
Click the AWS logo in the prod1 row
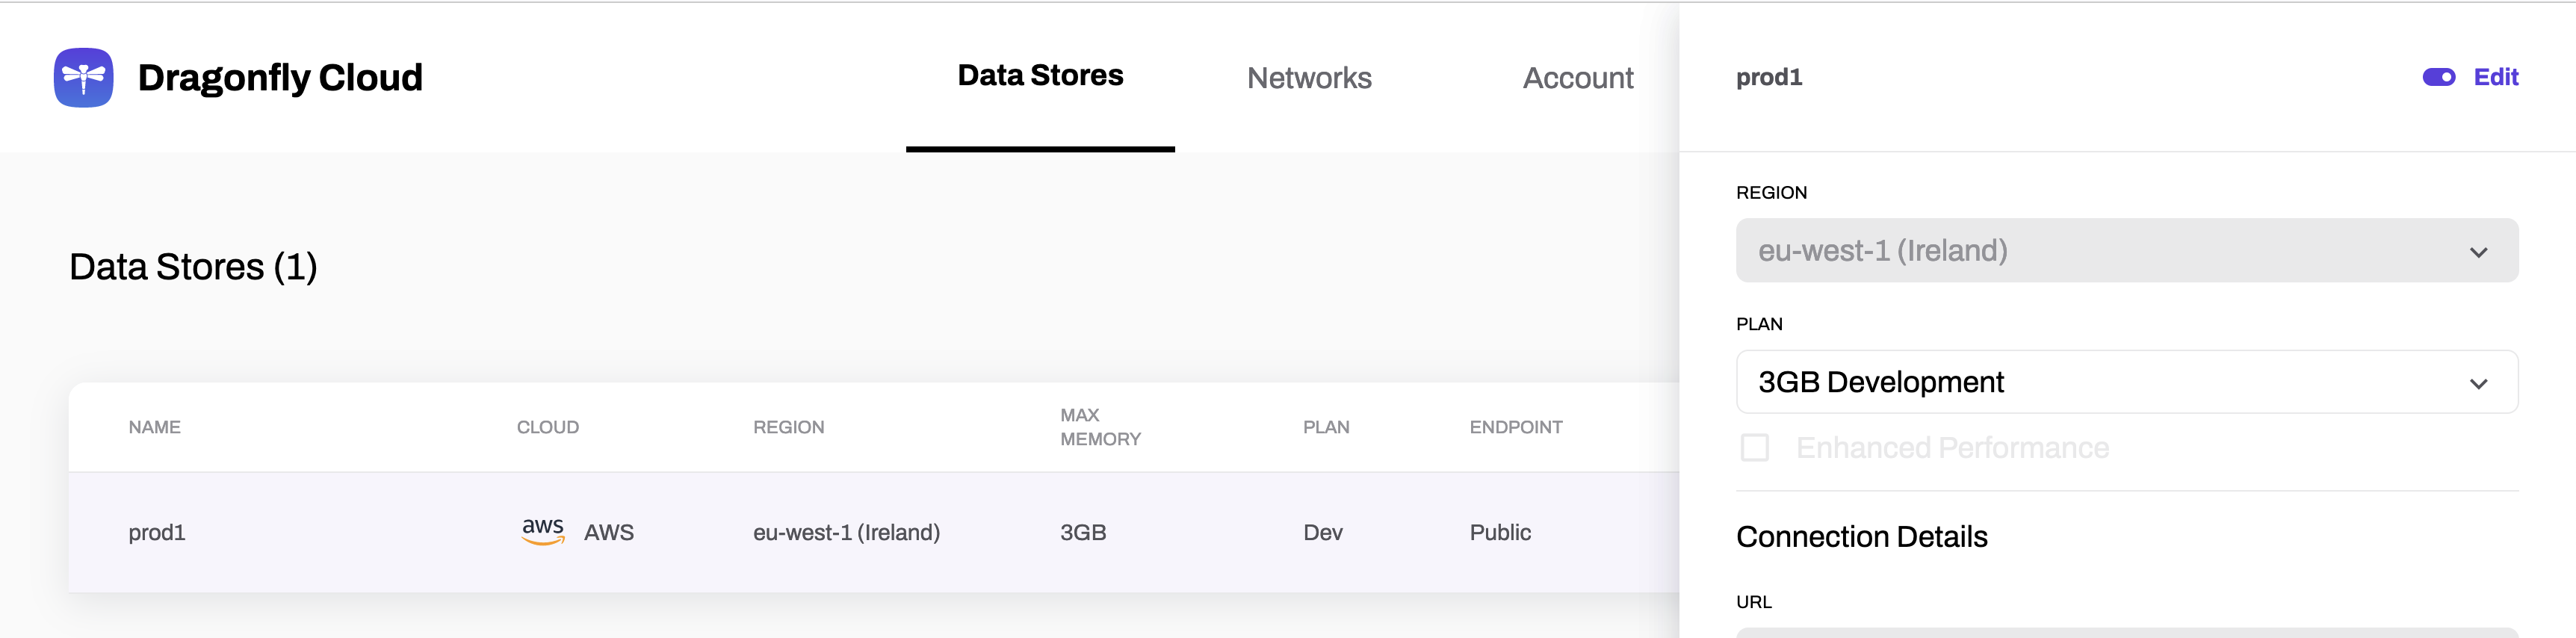tap(543, 531)
